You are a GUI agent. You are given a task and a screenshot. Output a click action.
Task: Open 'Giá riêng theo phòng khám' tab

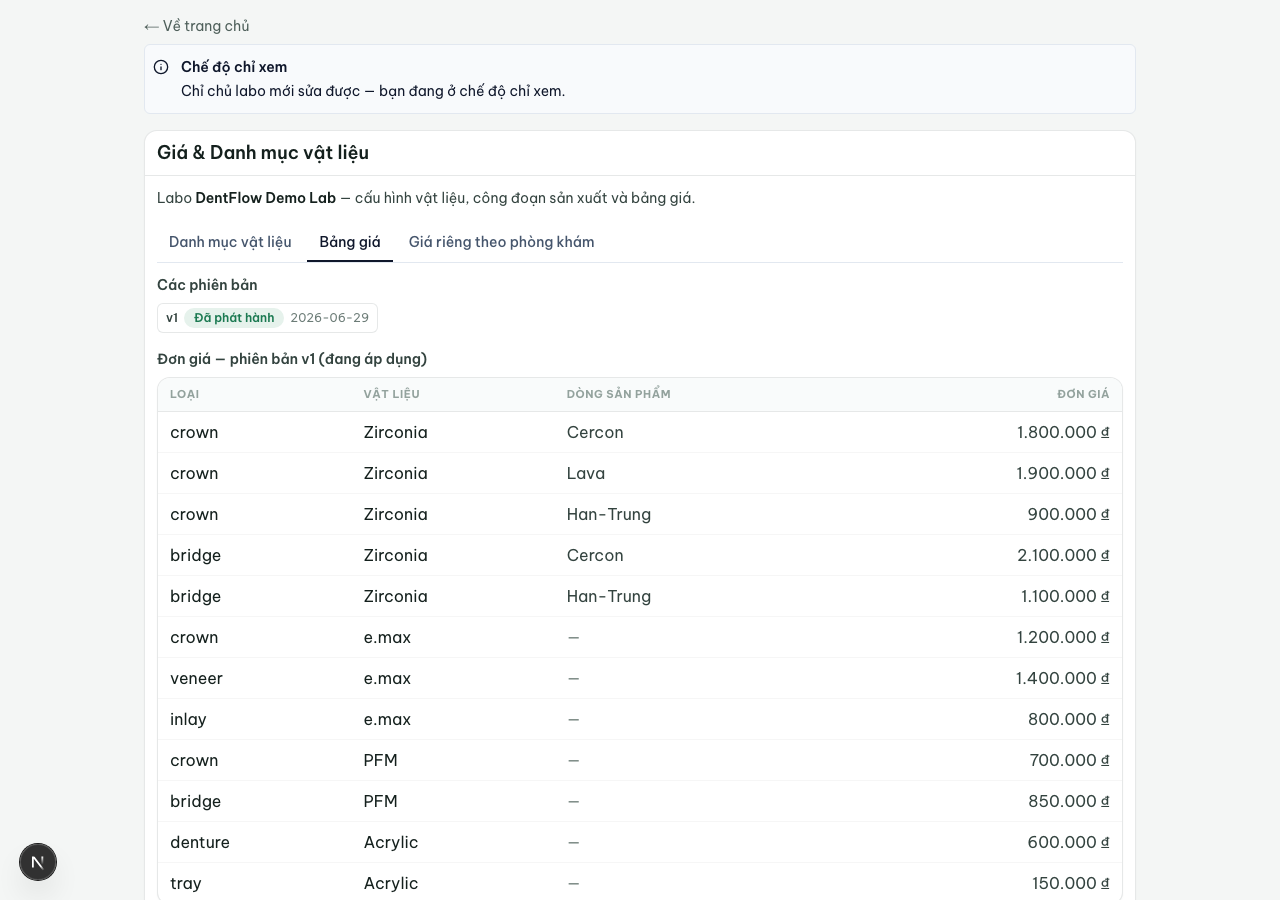501,242
